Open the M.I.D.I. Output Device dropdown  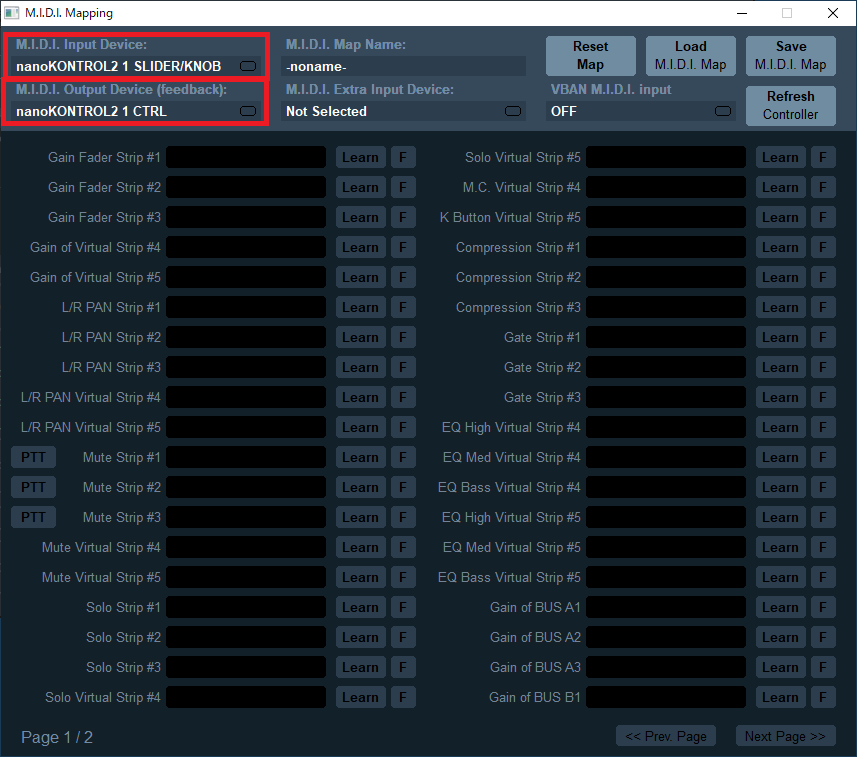coord(135,111)
